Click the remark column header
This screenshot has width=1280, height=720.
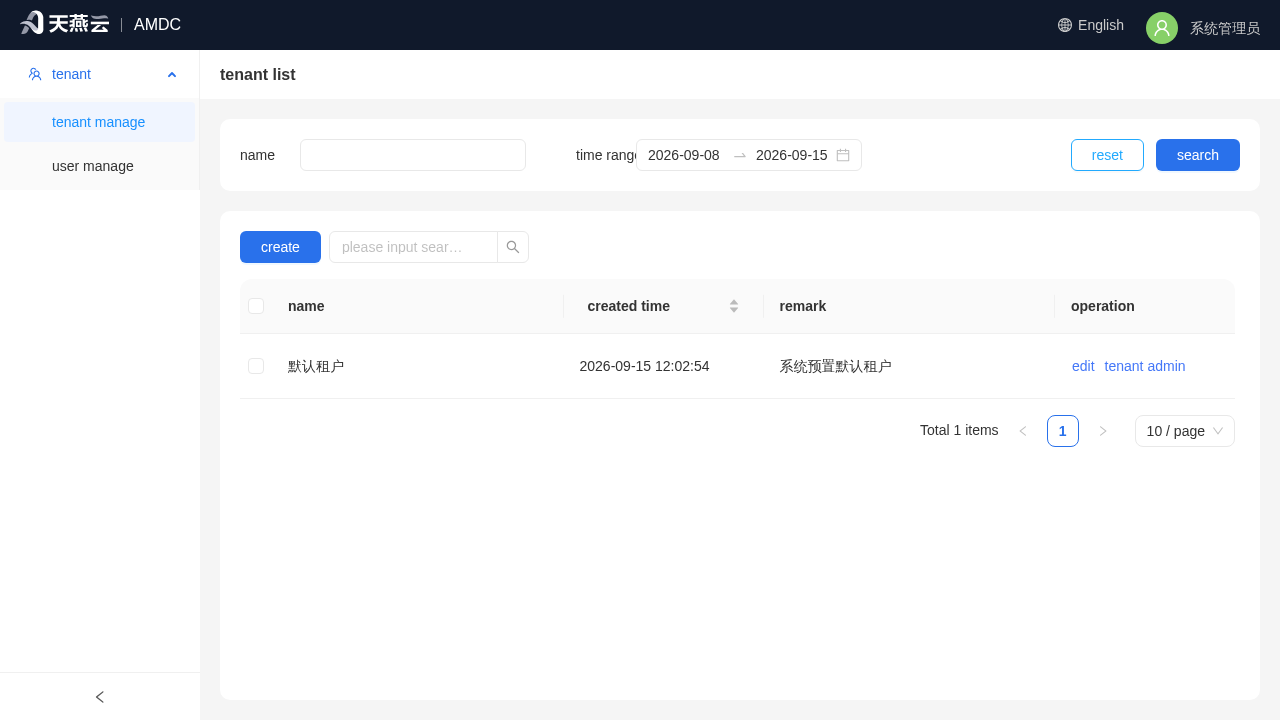pos(803,306)
